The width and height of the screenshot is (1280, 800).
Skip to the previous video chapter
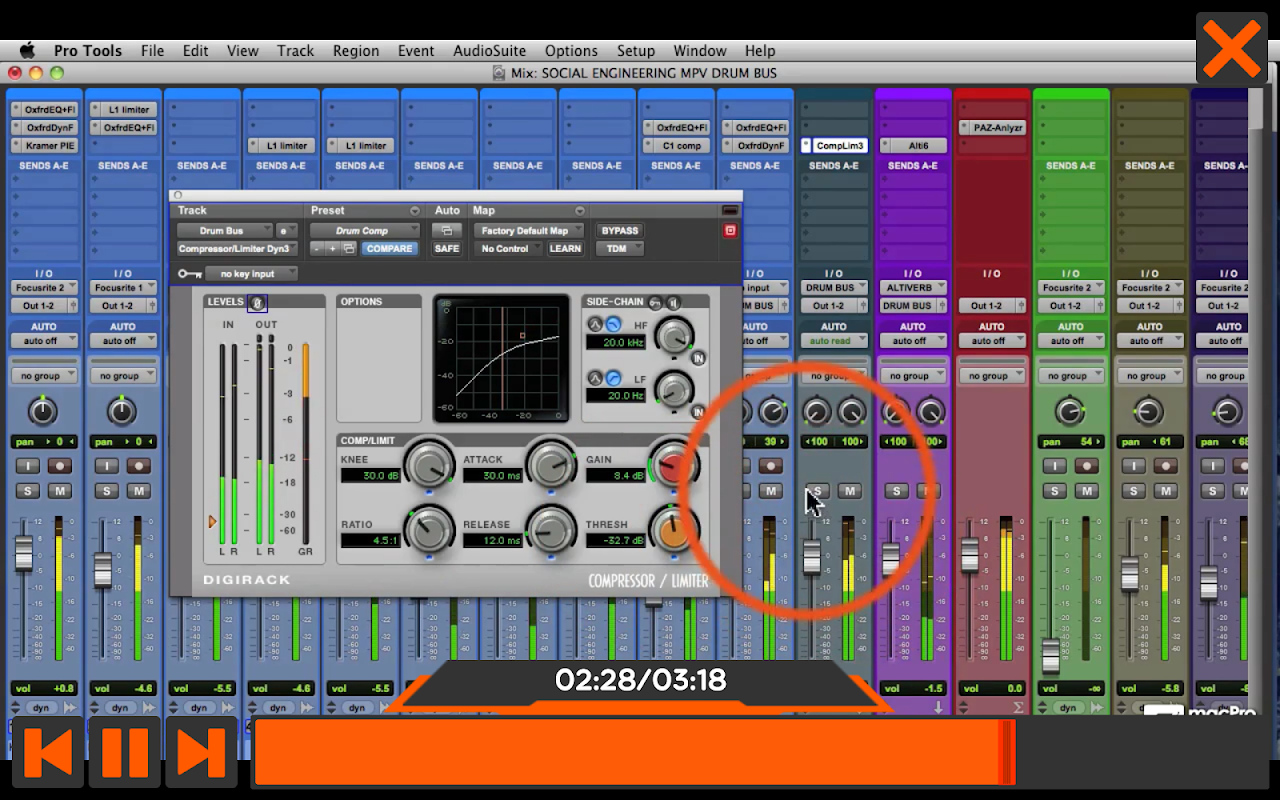click(x=47, y=753)
